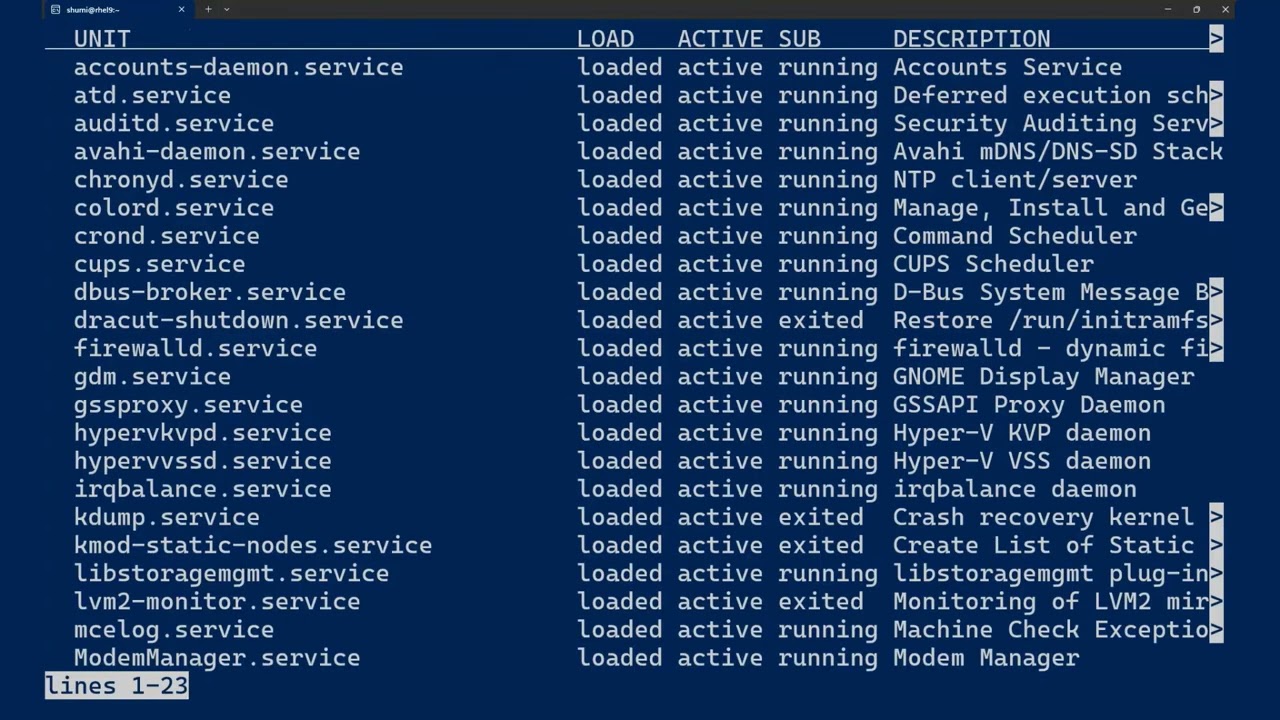Open a new terminal tab with the plus button
Image resolution: width=1280 pixels, height=720 pixels.
click(208, 9)
